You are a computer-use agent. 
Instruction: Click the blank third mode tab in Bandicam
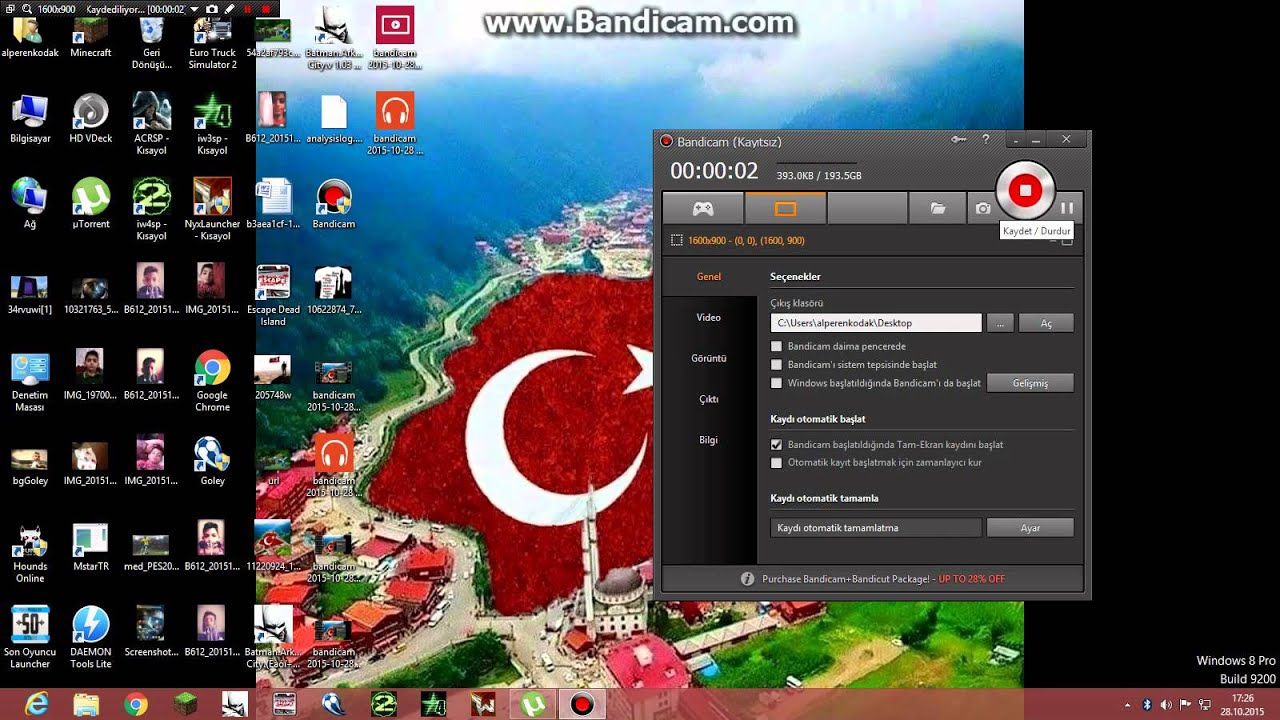867,208
